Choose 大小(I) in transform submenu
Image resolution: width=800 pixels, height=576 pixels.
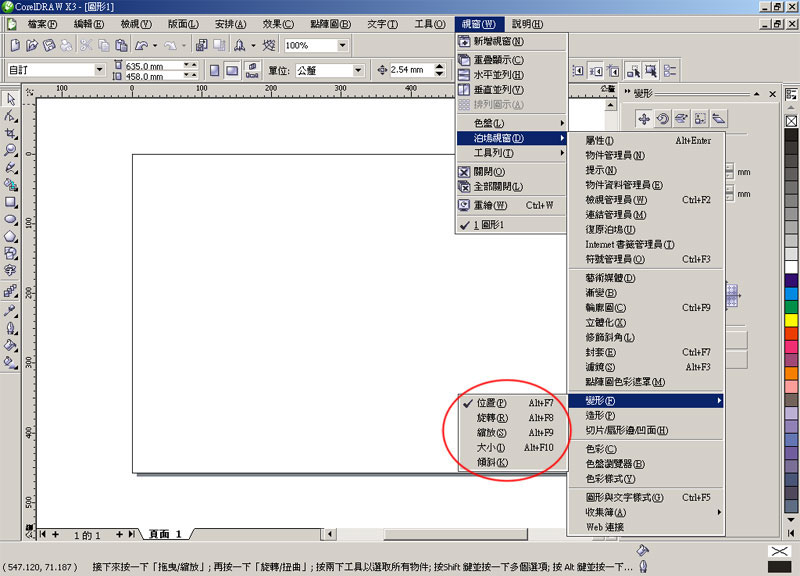[512, 447]
